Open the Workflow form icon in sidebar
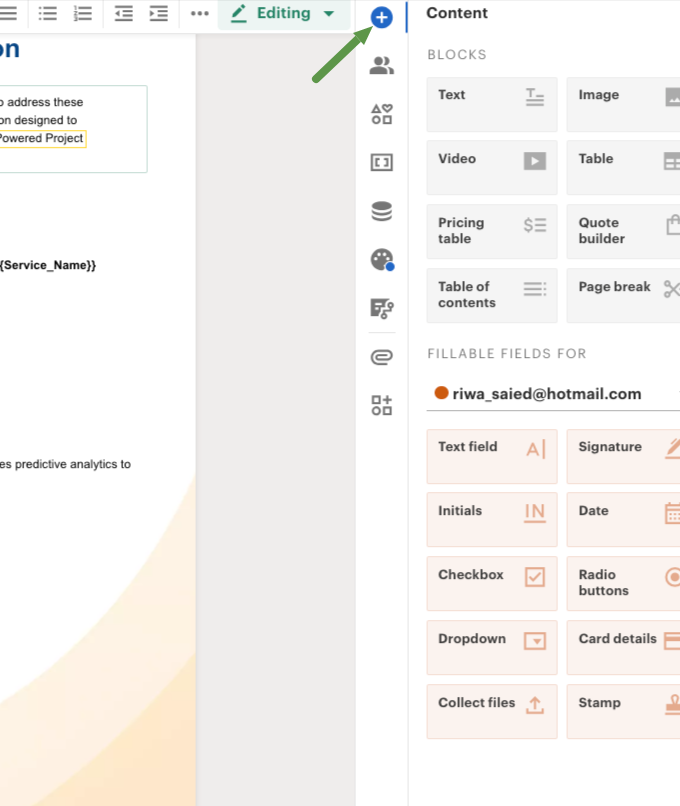Screen dimensions: 680x806 [381, 308]
